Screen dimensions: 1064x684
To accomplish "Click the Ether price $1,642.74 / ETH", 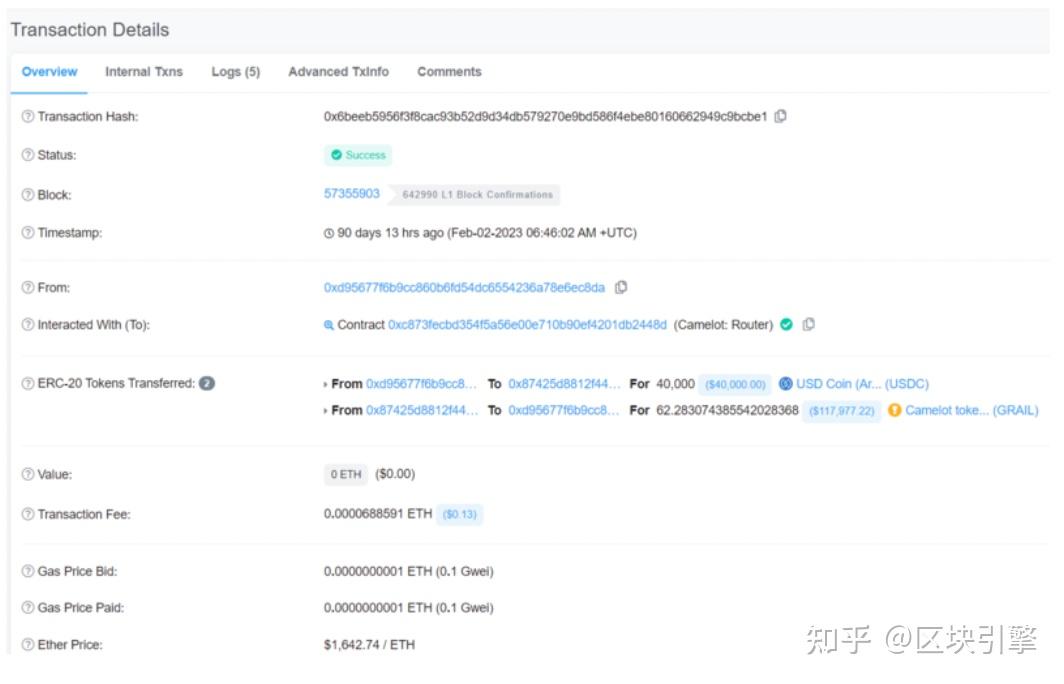I will 369,645.
